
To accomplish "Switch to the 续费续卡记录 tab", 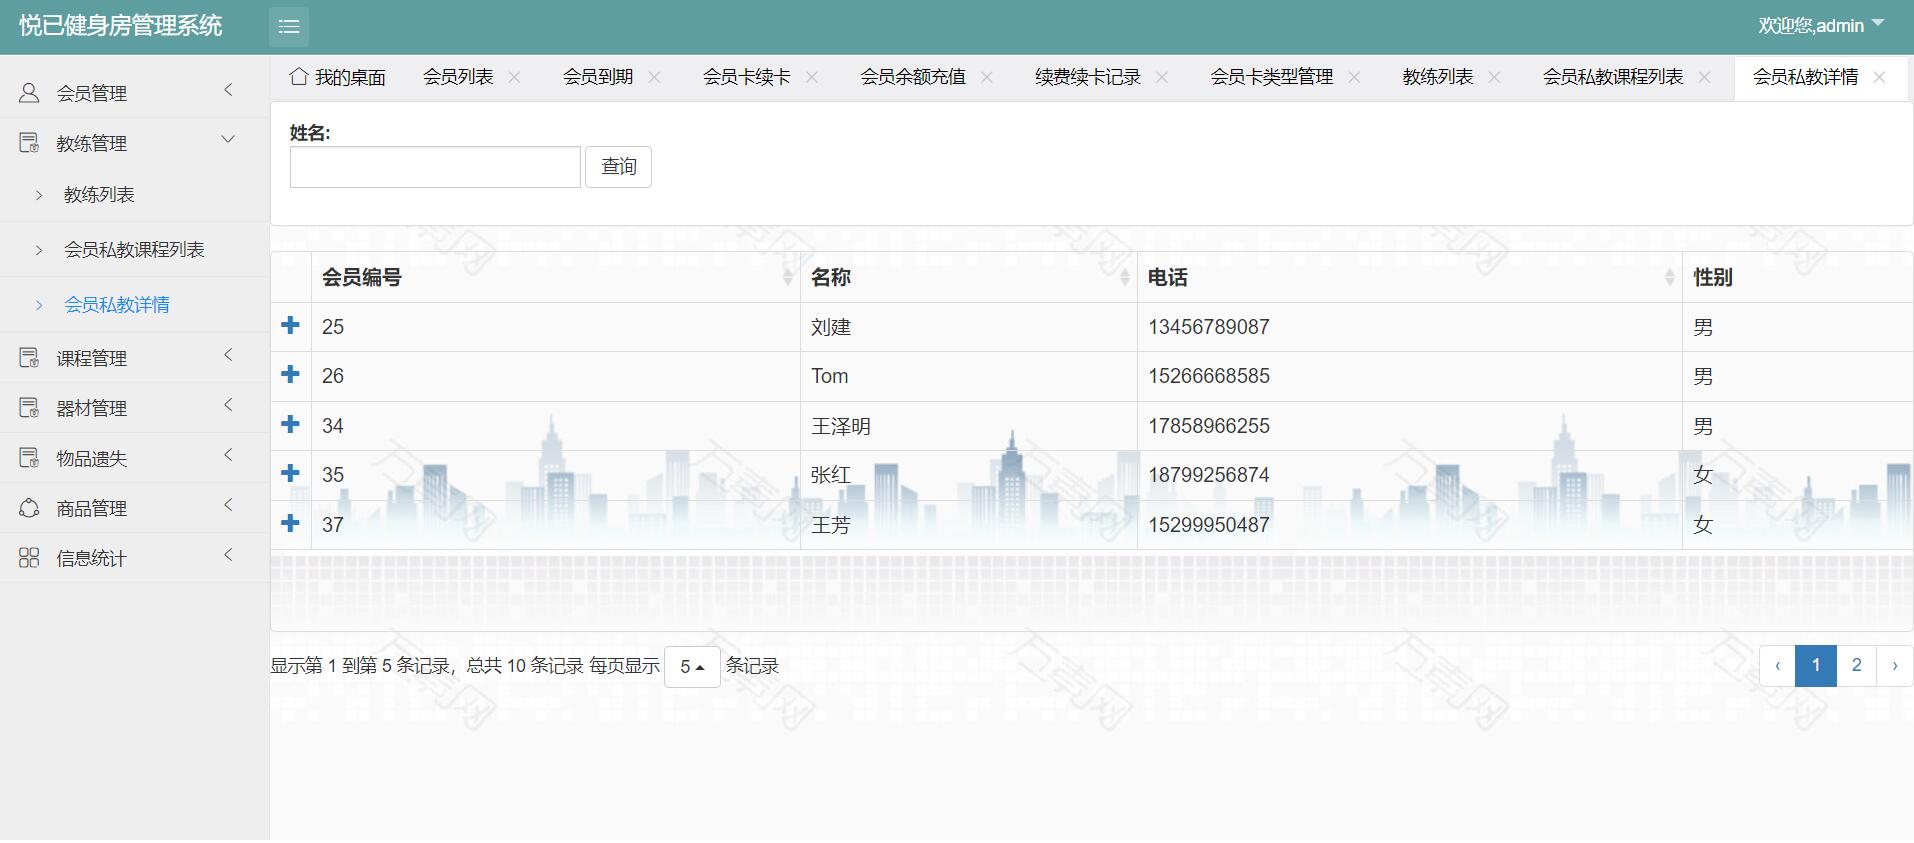I will click(x=1088, y=77).
